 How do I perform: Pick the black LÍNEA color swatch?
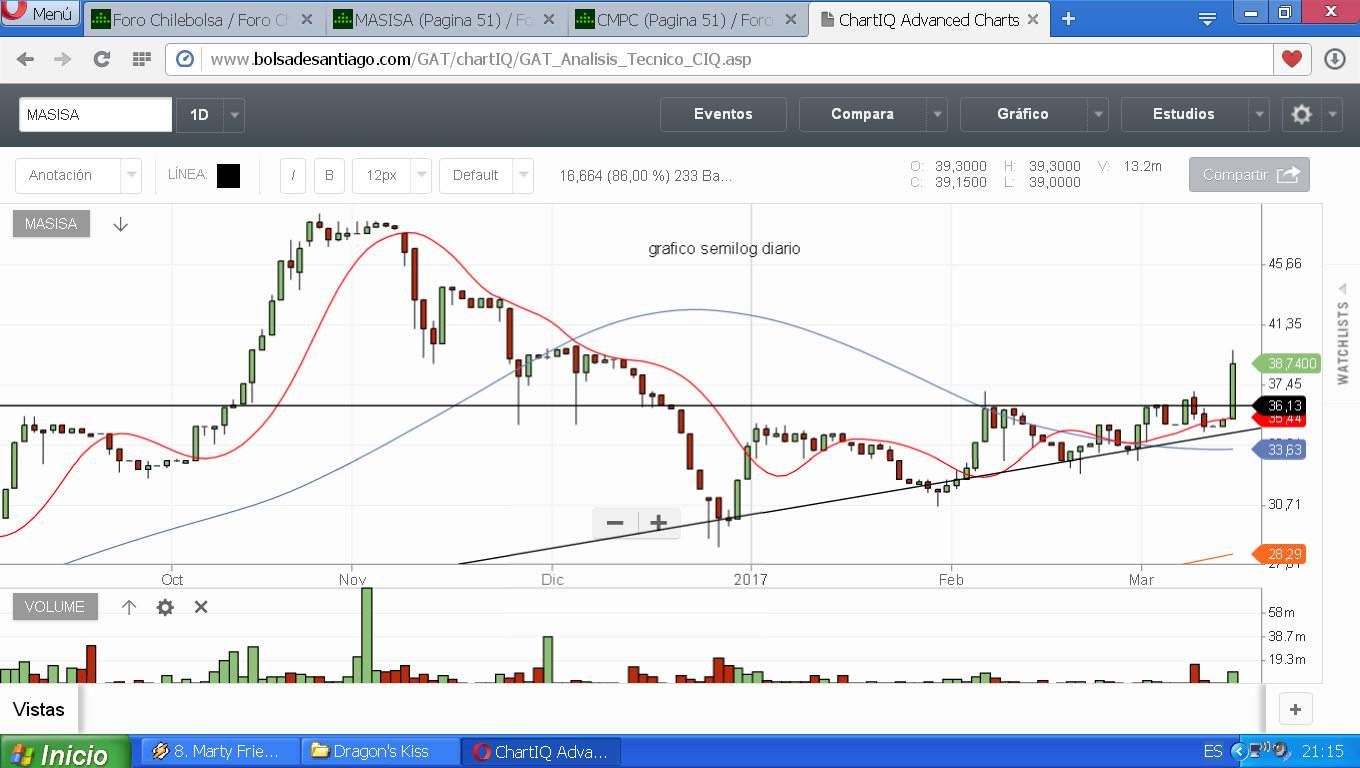pyautogui.click(x=228, y=175)
